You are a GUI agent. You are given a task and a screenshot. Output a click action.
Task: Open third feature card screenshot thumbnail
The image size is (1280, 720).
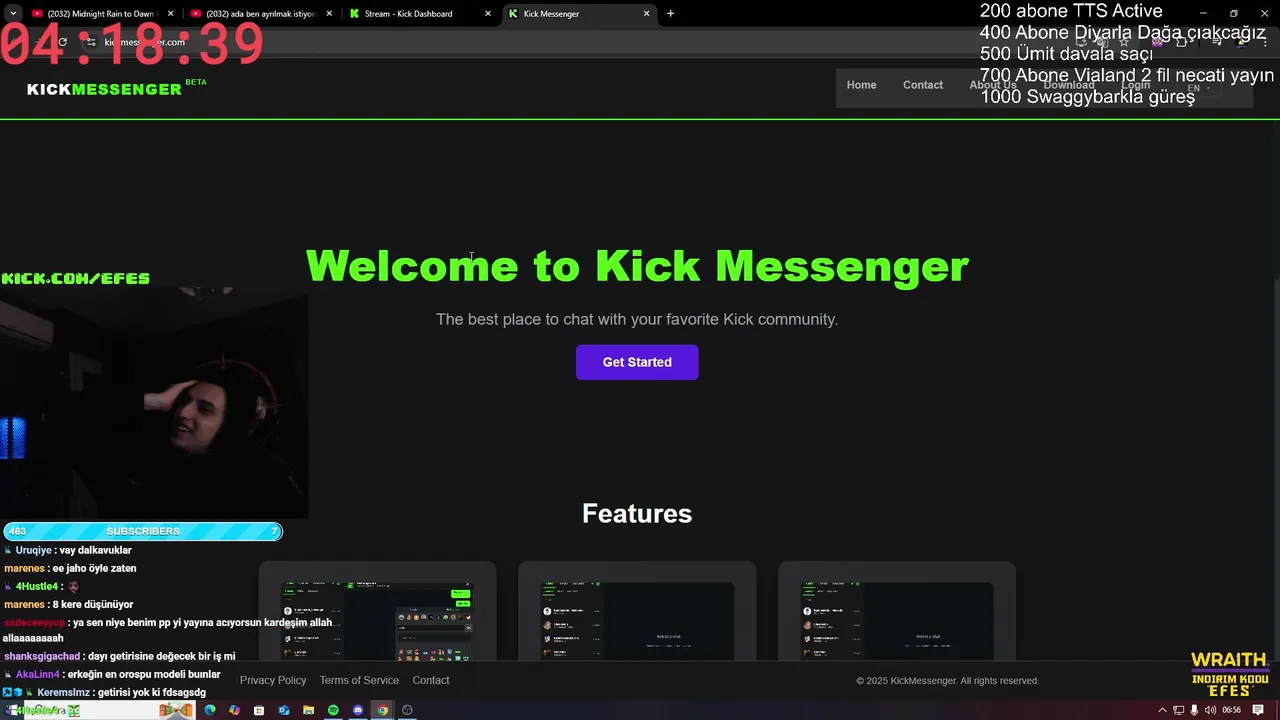click(897, 620)
